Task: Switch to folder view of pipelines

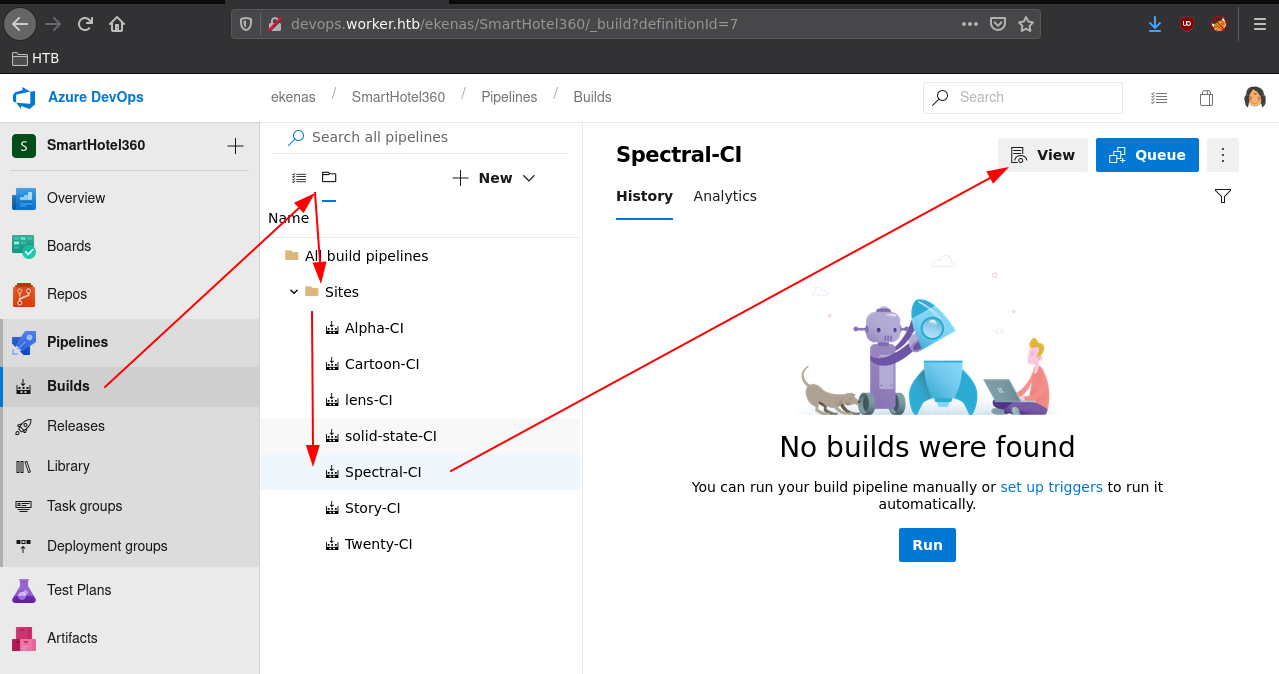Action: pos(329,177)
